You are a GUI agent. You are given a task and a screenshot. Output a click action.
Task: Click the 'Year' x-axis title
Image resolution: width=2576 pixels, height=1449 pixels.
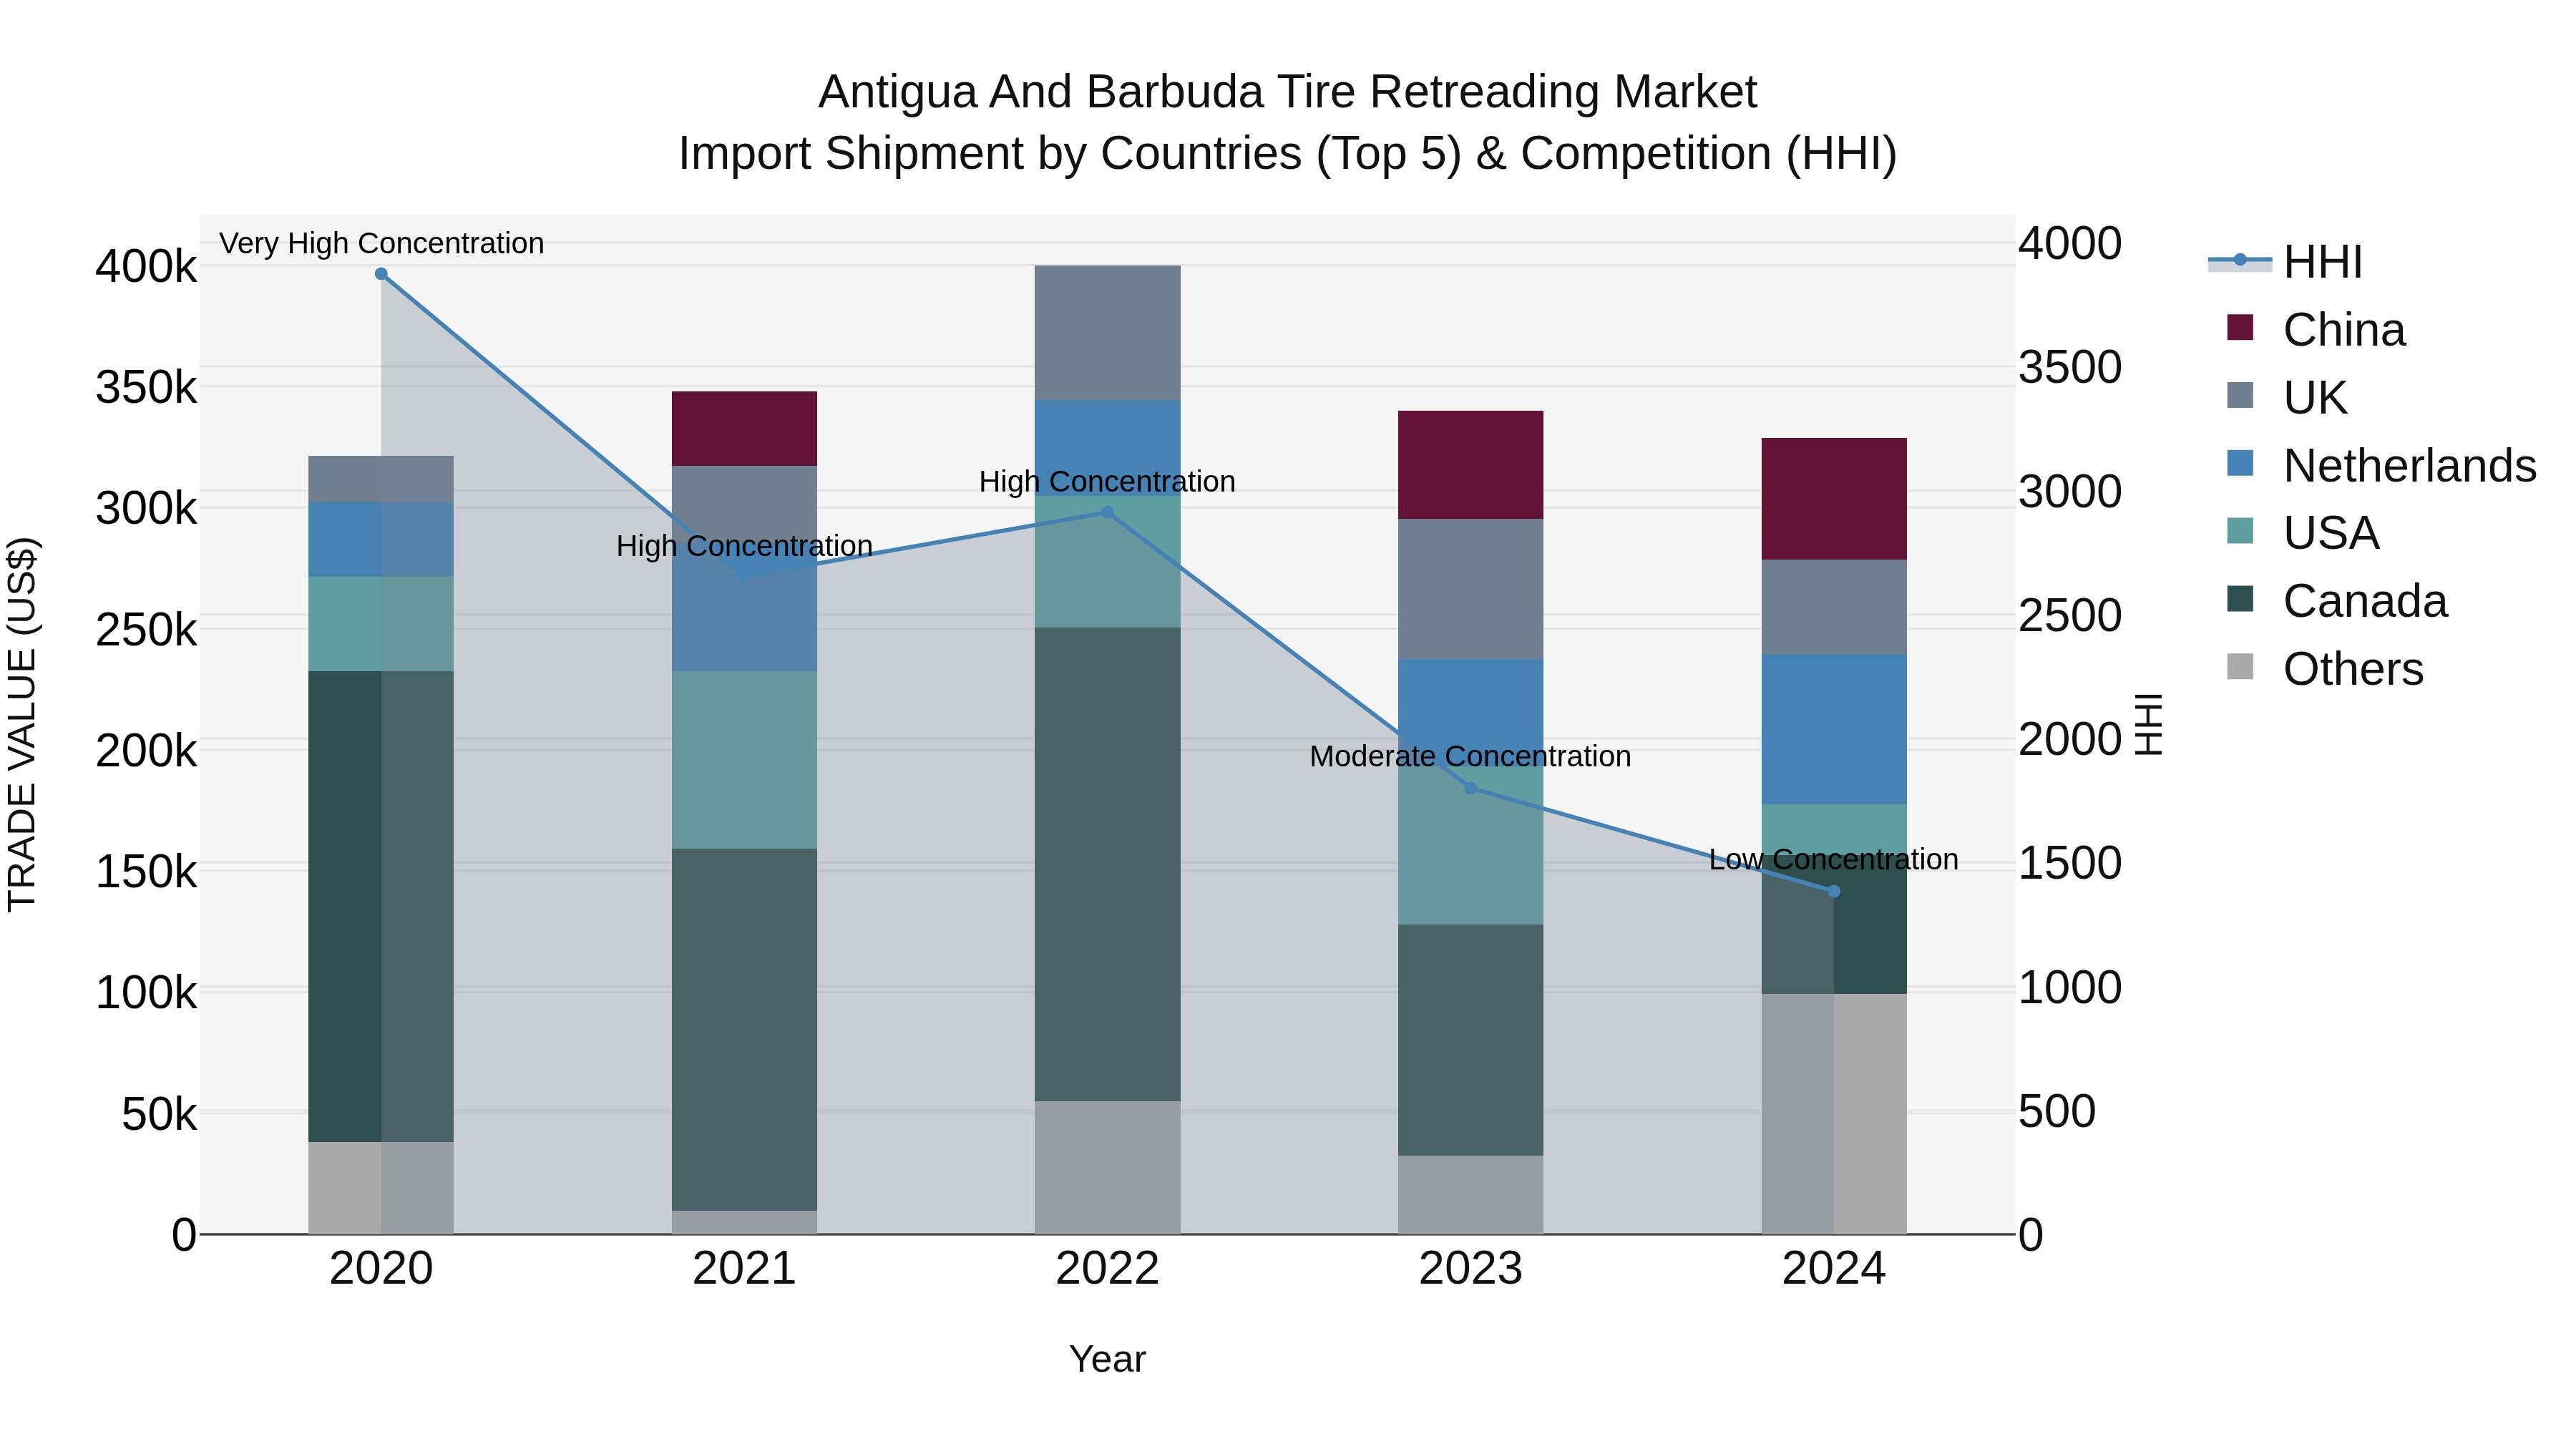point(1107,1360)
